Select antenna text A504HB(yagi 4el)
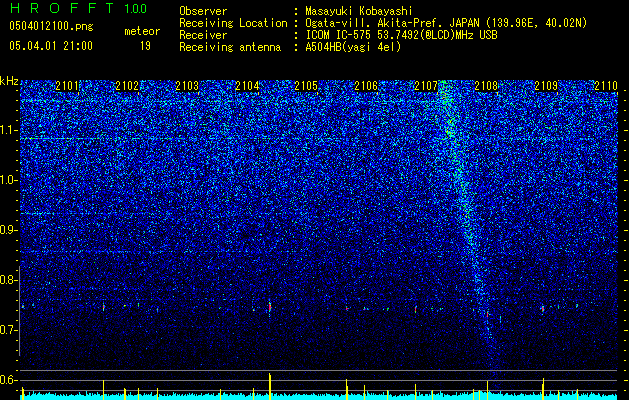Screen dimensions: 629x400 point(353,47)
